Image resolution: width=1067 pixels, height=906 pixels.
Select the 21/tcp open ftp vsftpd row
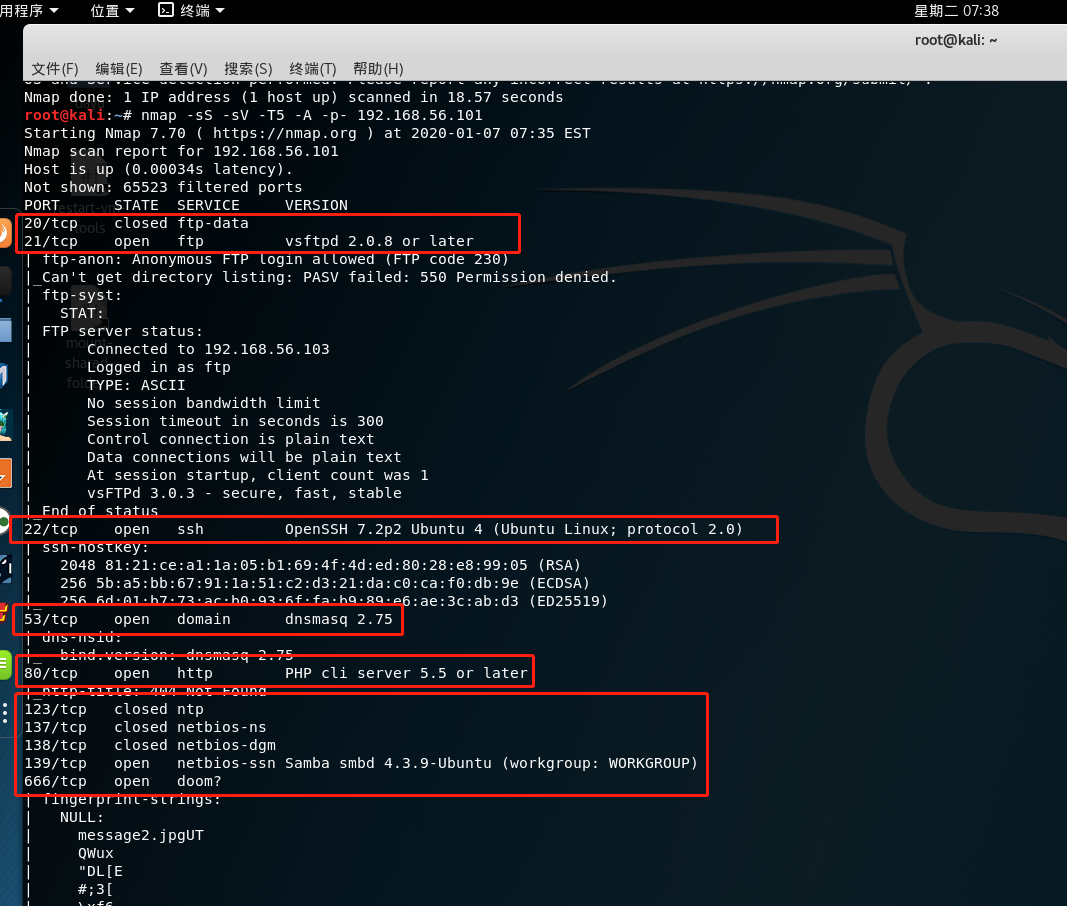[248, 241]
